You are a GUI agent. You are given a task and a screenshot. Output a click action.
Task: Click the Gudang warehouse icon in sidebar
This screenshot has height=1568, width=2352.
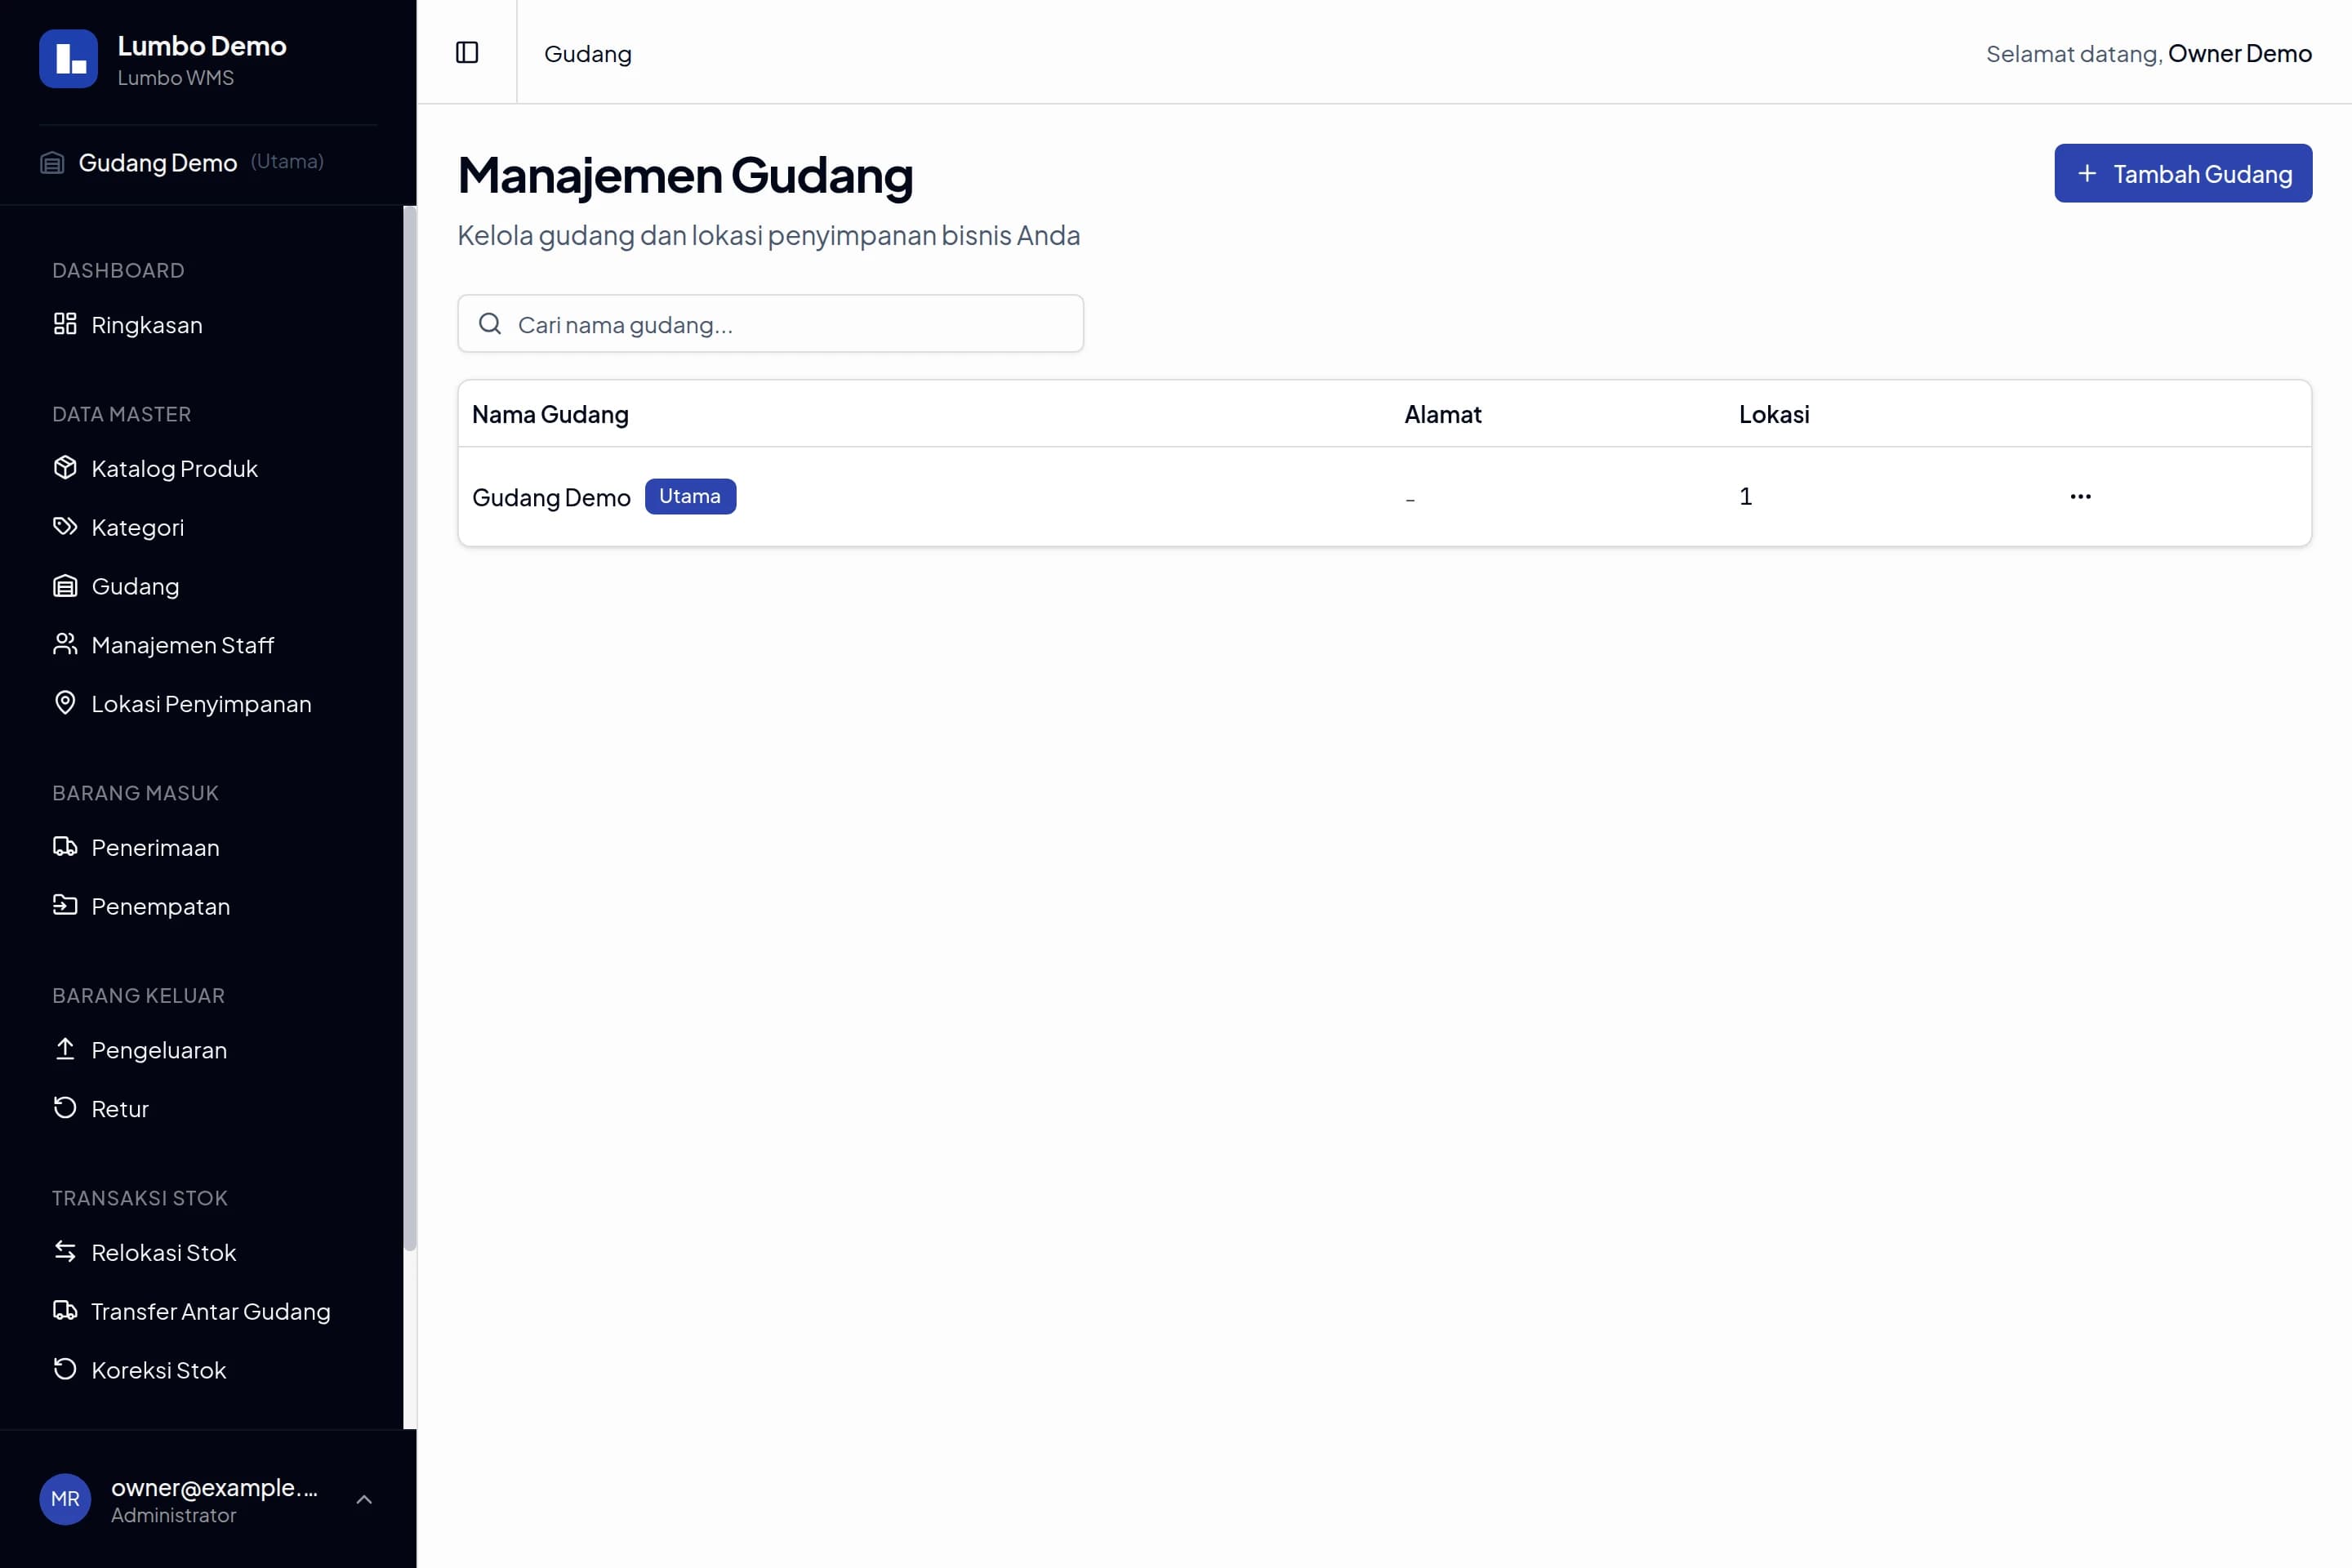[x=65, y=586]
